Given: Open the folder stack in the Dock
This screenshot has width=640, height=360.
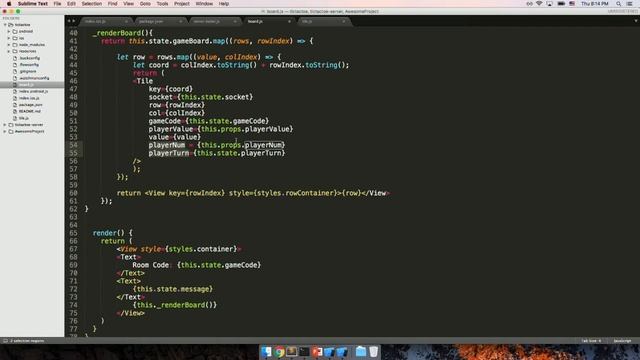Looking at the screenshot, I should (361, 351).
